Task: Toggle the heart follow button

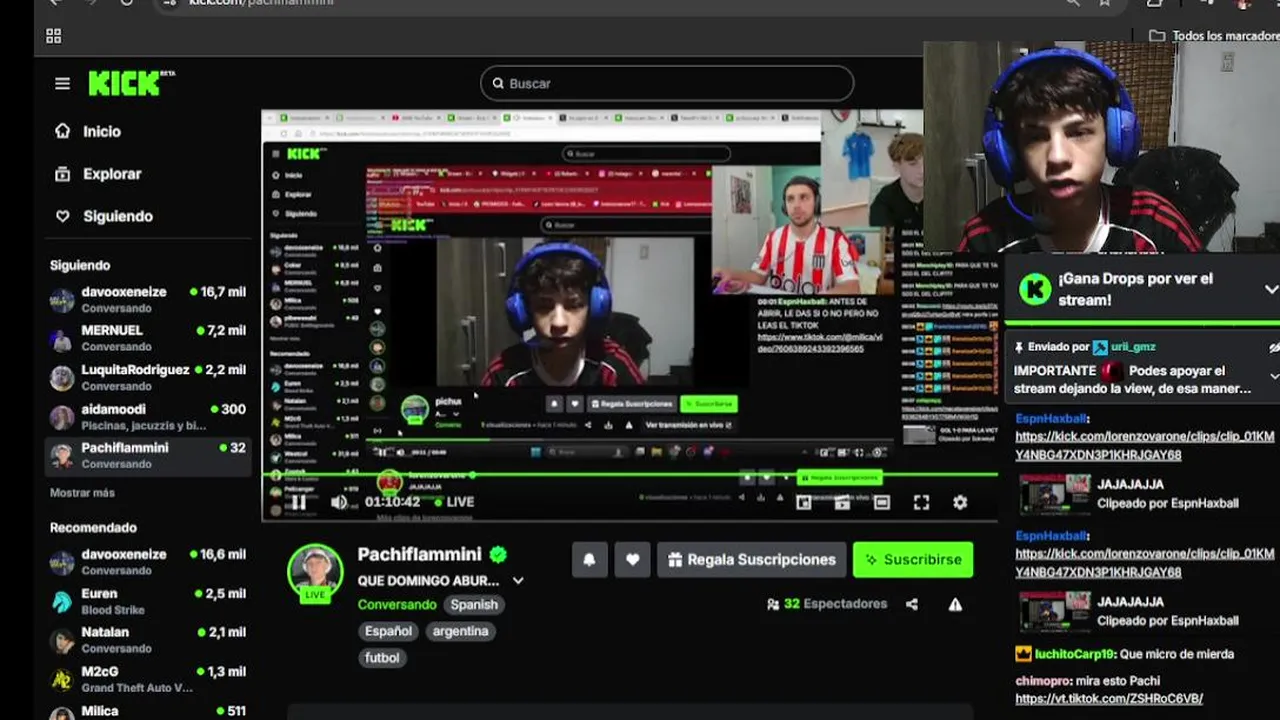Action: click(632, 560)
